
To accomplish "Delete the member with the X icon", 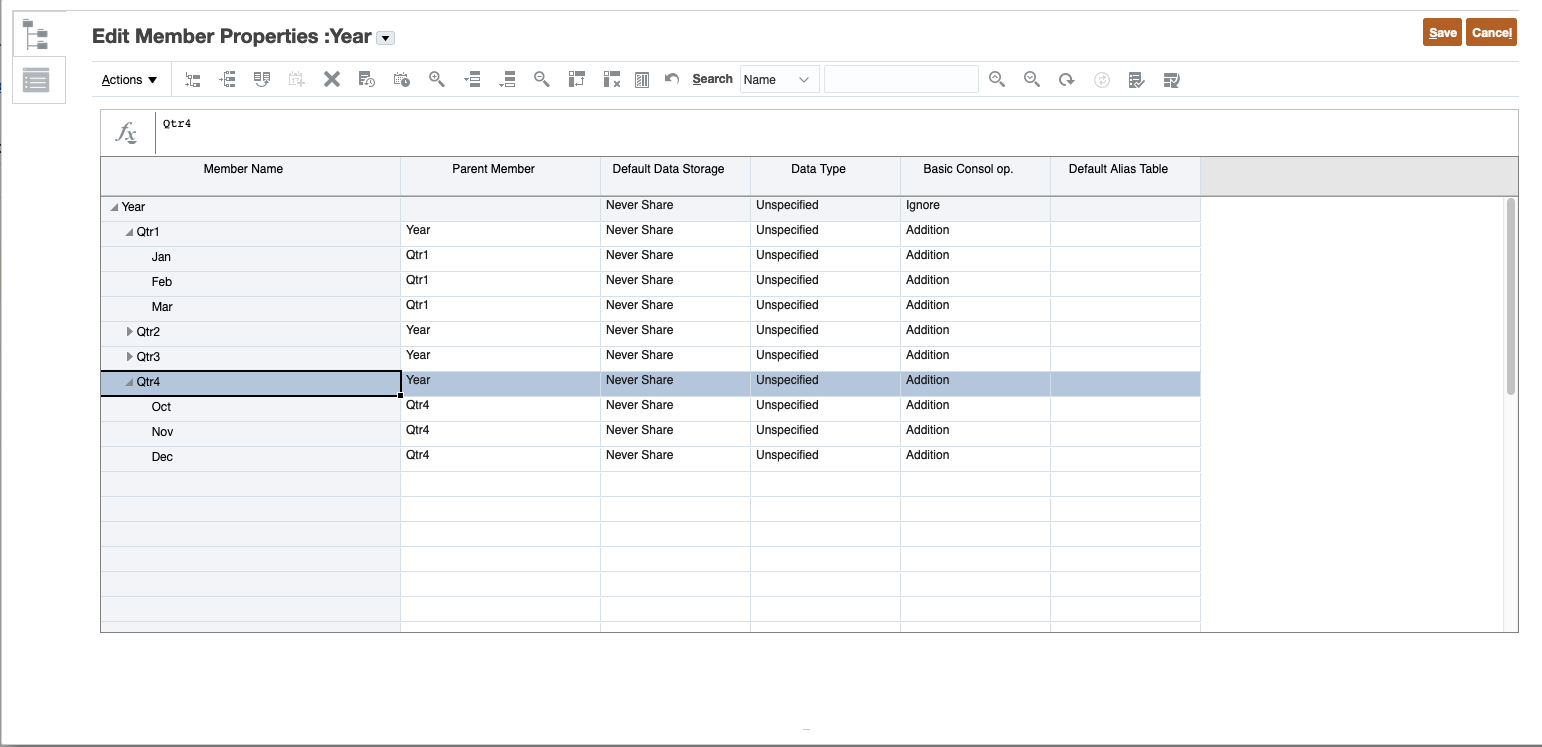I will point(332,80).
